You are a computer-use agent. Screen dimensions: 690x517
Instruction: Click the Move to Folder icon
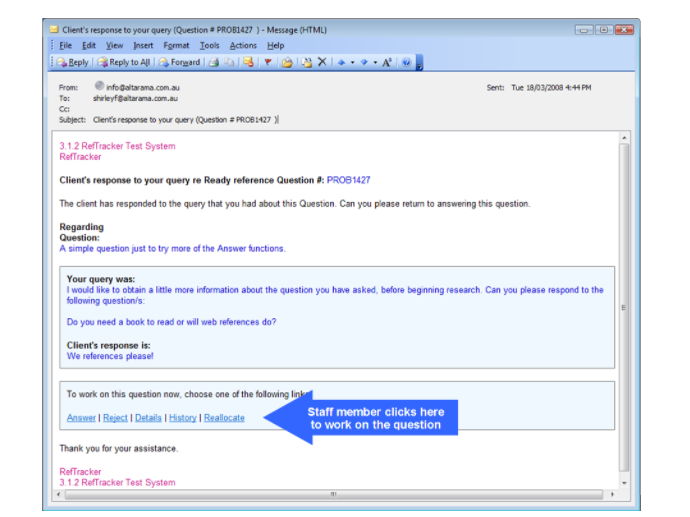point(287,62)
